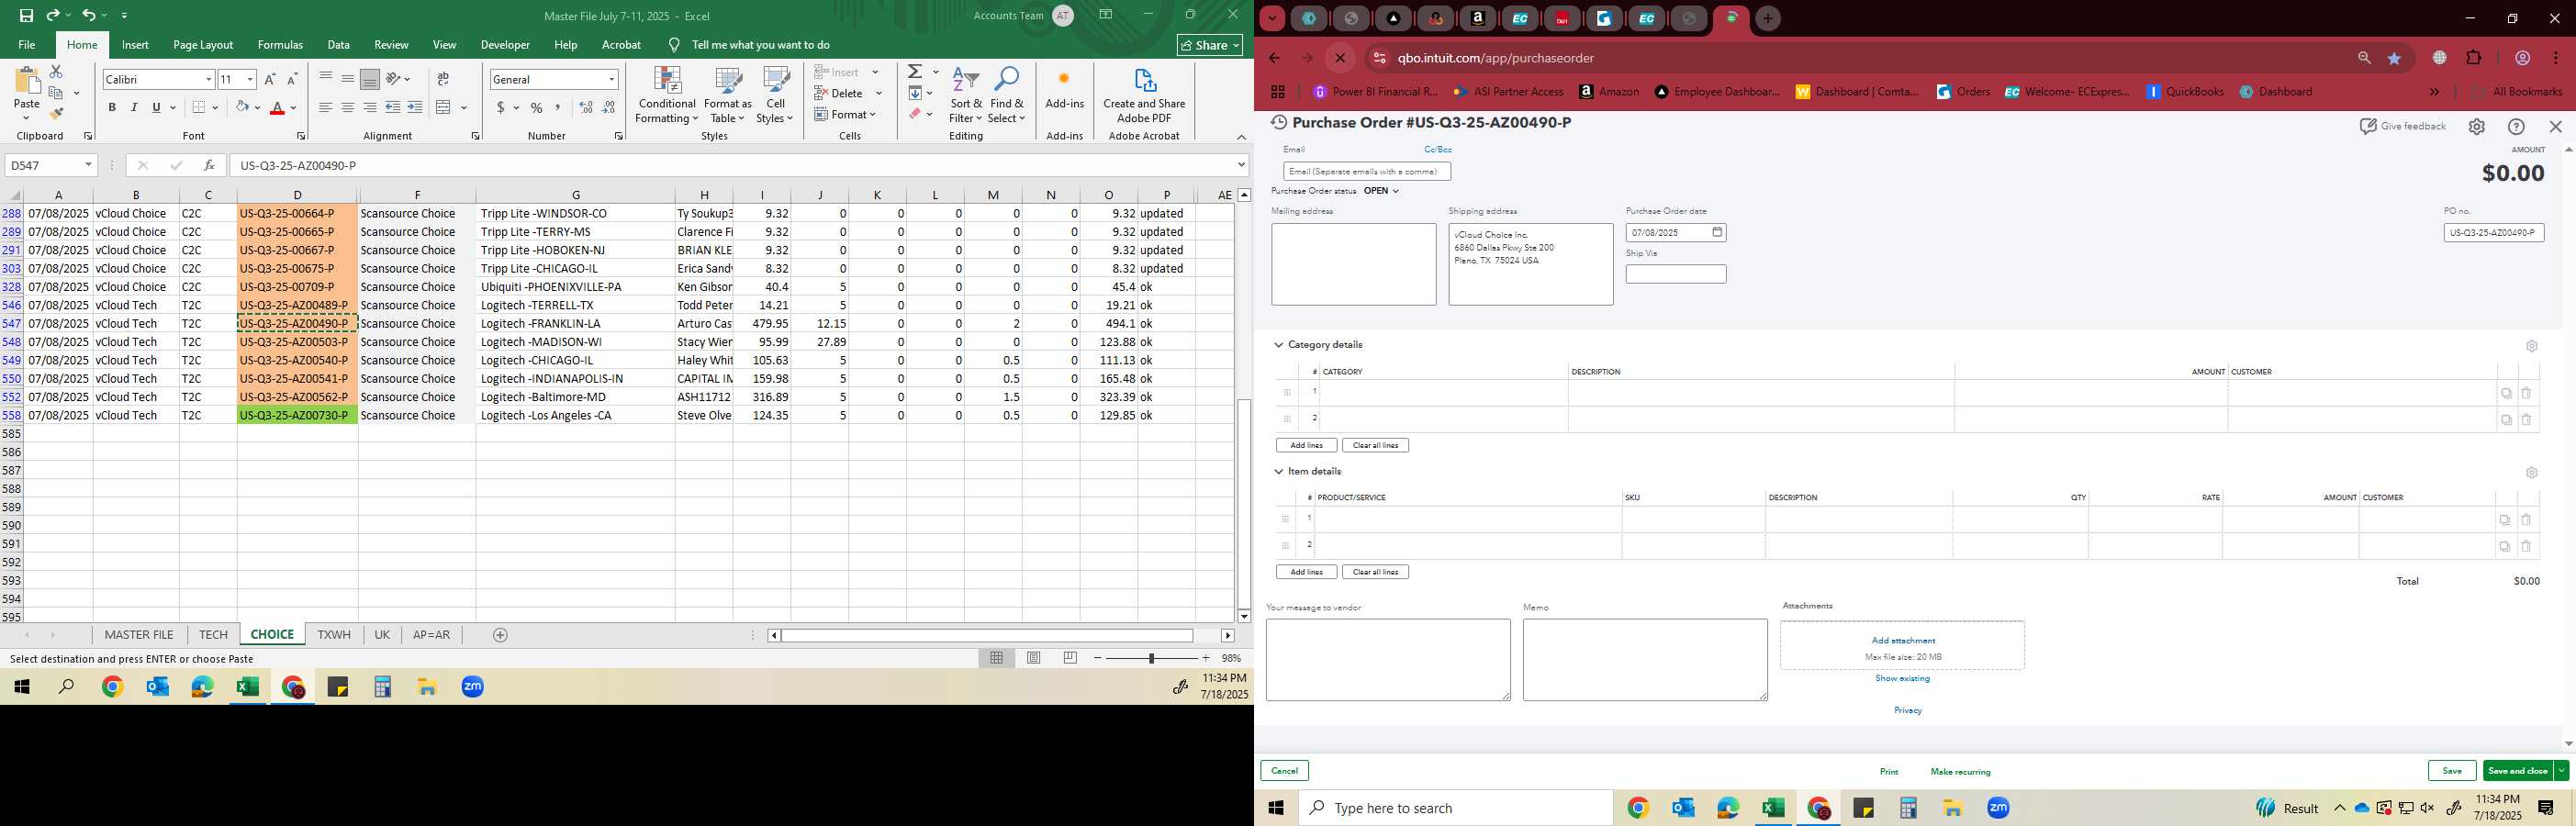This screenshot has width=2576, height=826.
Task: Open the Page Layout ribbon tab
Action: [x=203, y=45]
